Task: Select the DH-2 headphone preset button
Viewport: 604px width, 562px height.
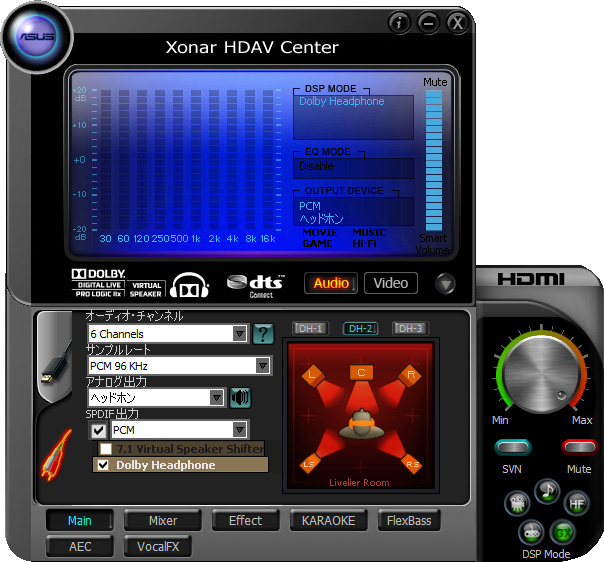Action: point(360,328)
